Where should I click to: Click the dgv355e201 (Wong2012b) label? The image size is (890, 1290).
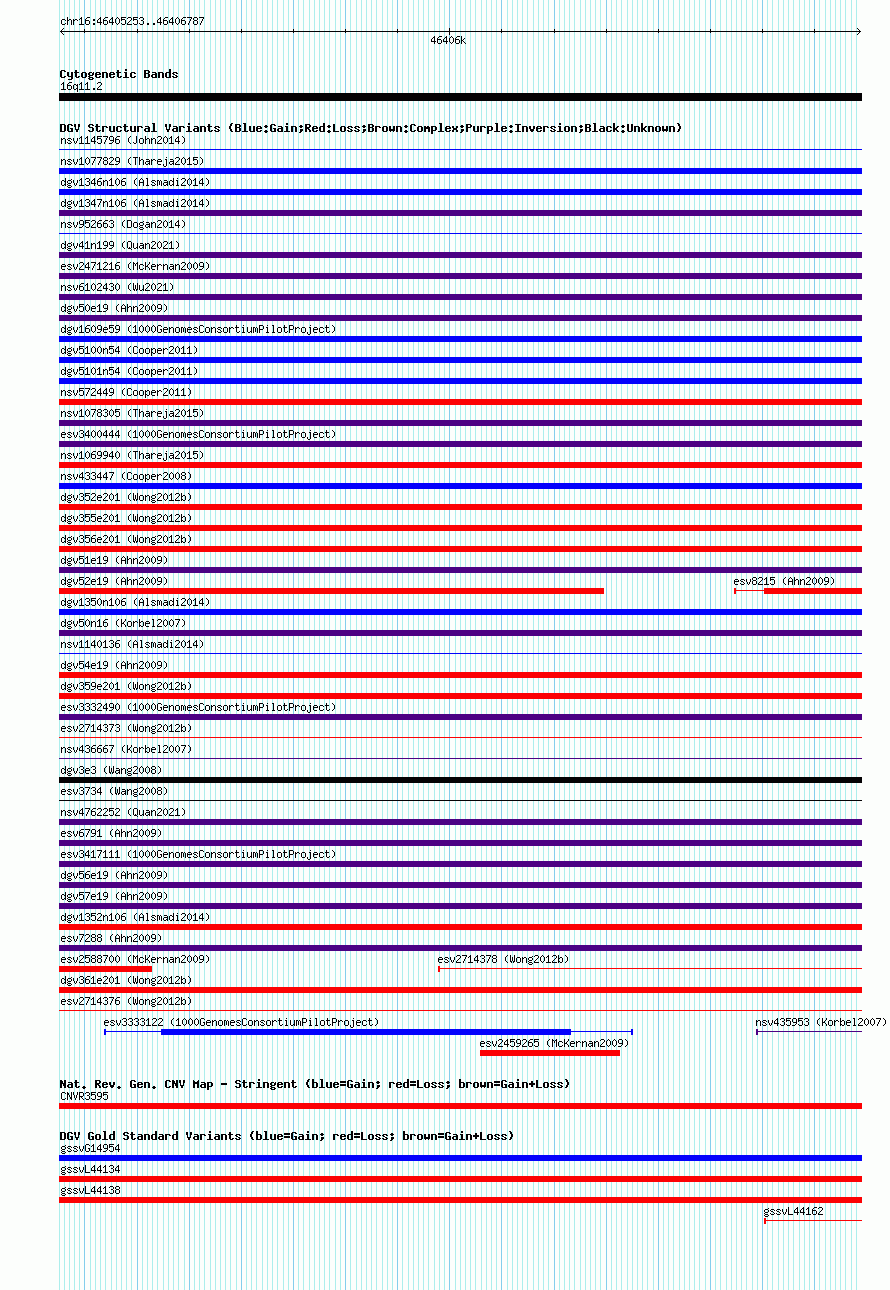click(x=126, y=518)
